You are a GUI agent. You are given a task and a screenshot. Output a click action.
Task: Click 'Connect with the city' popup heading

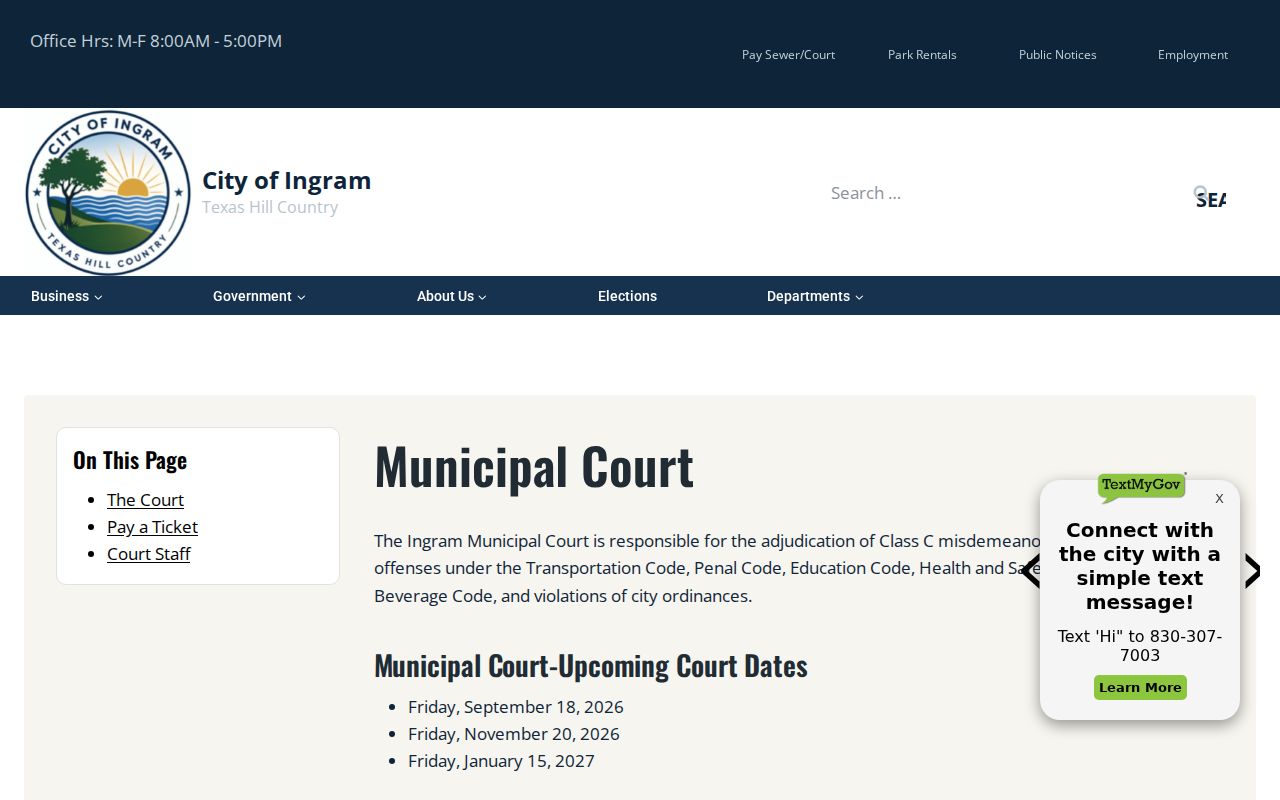click(x=1140, y=566)
